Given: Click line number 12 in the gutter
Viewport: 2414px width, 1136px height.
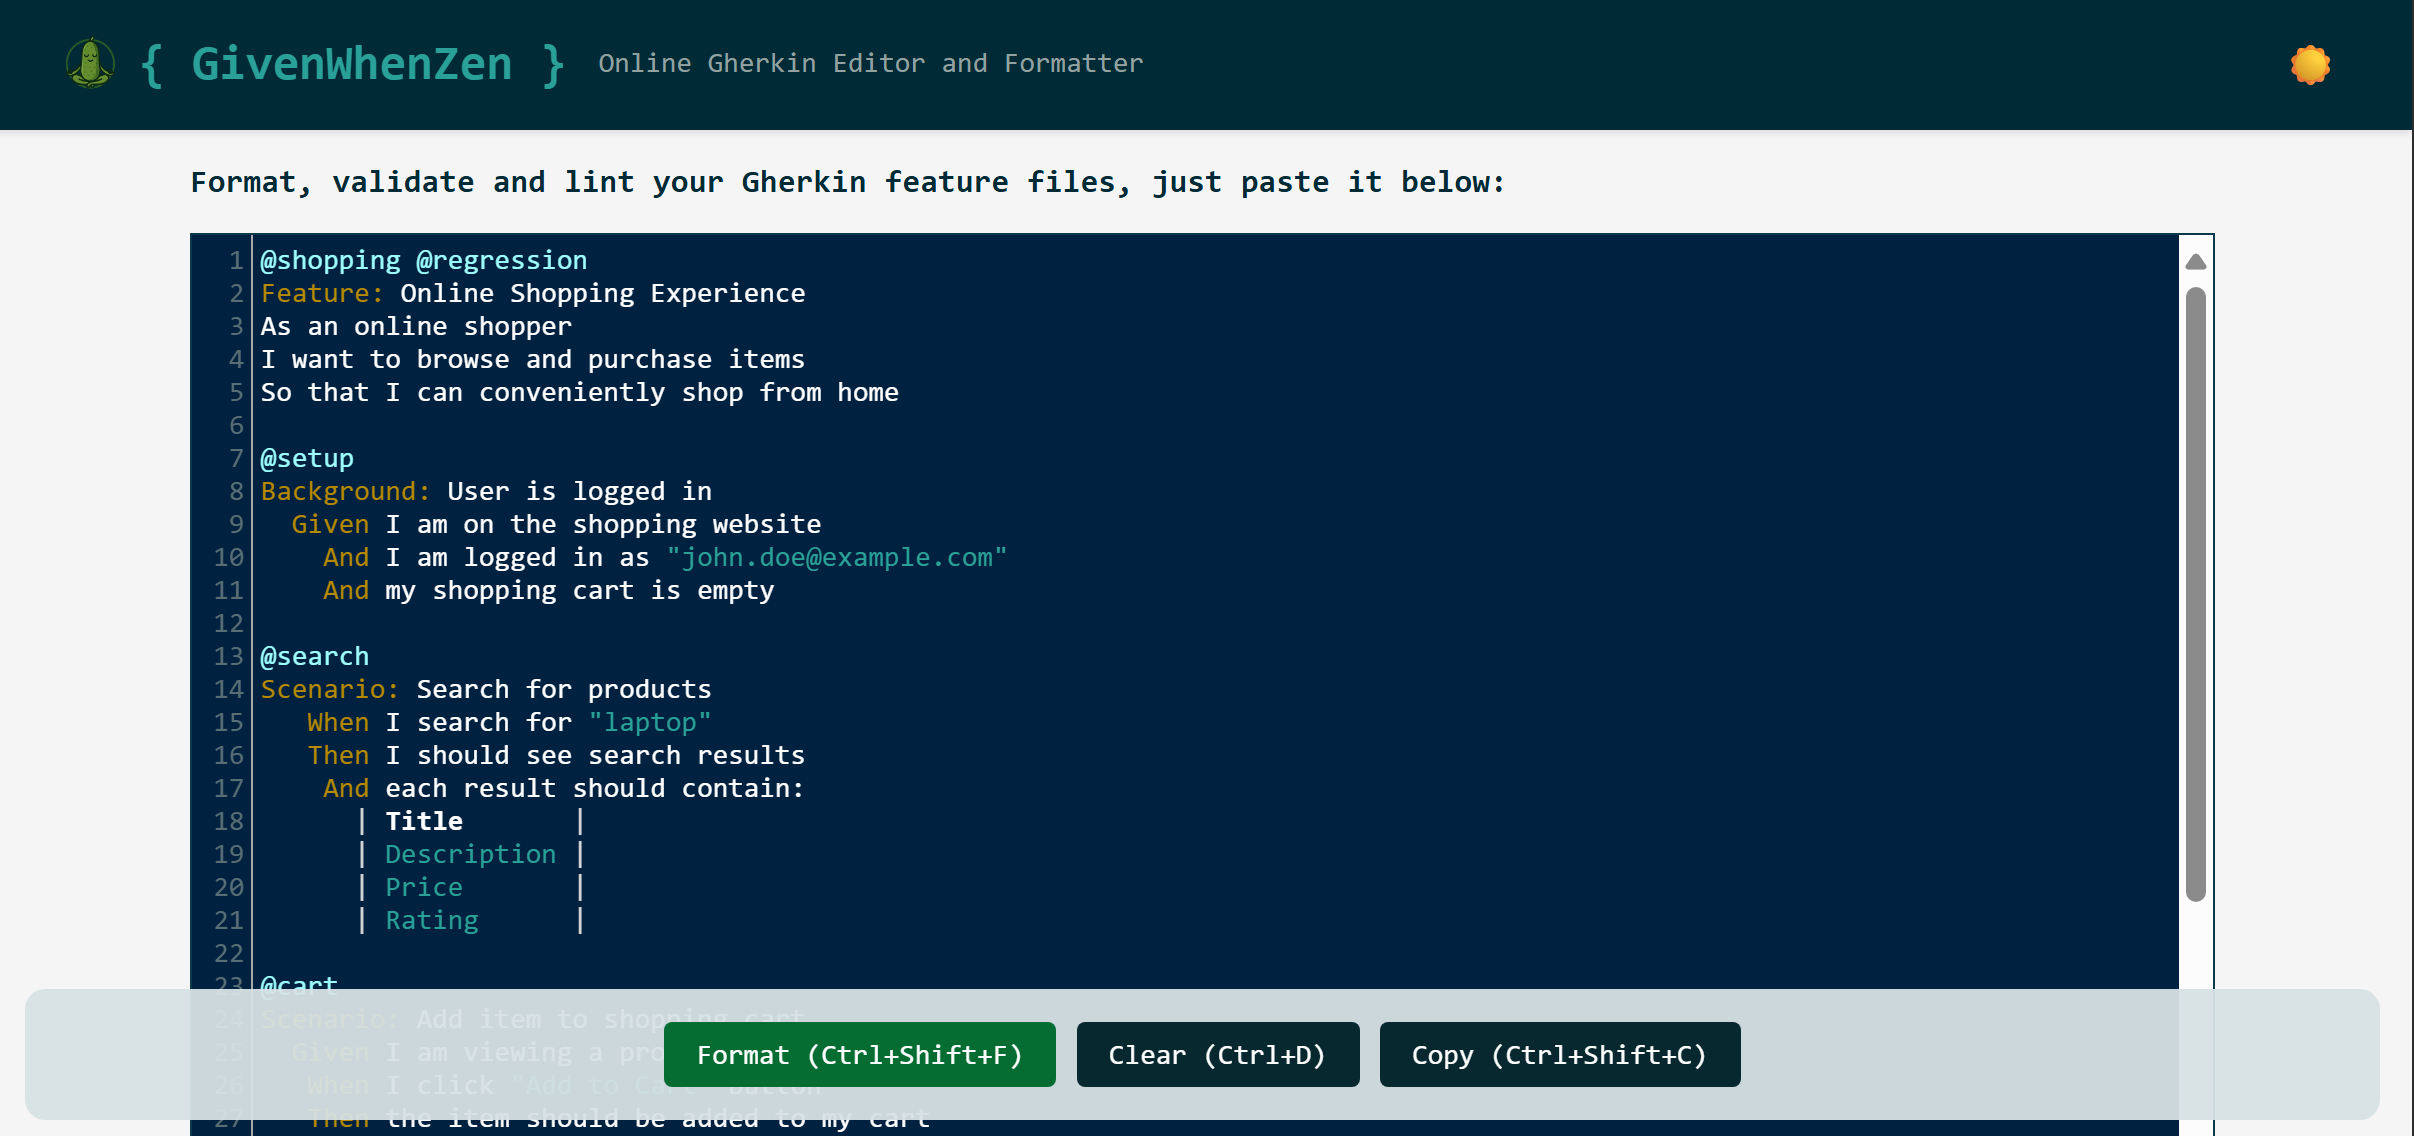Looking at the screenshot, I should (x=229, y=623).
